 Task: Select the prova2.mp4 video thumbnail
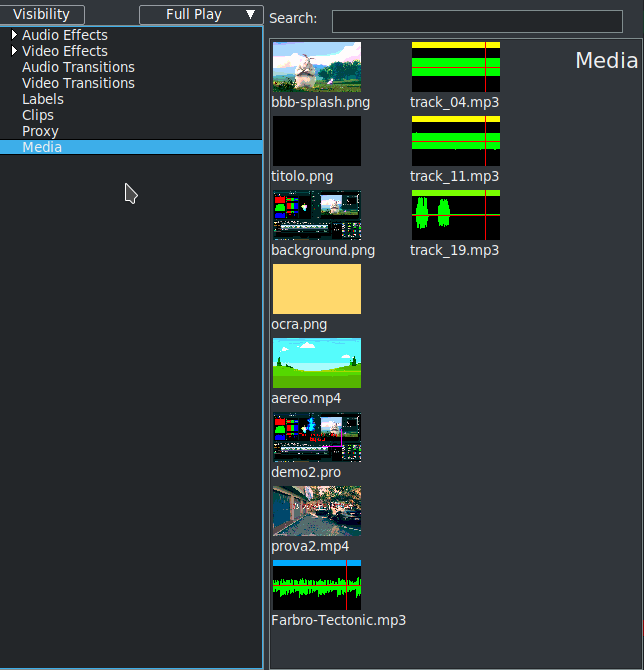pos(316,511)
